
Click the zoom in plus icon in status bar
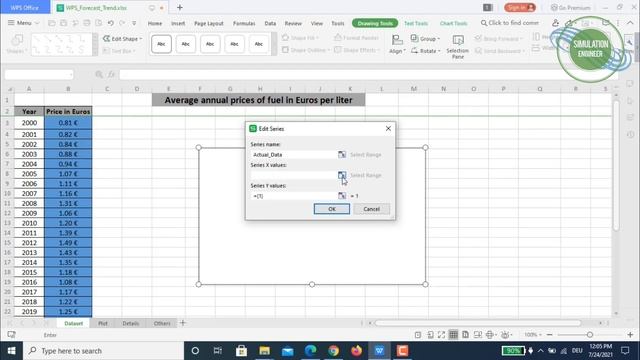[x=630, y=335]
